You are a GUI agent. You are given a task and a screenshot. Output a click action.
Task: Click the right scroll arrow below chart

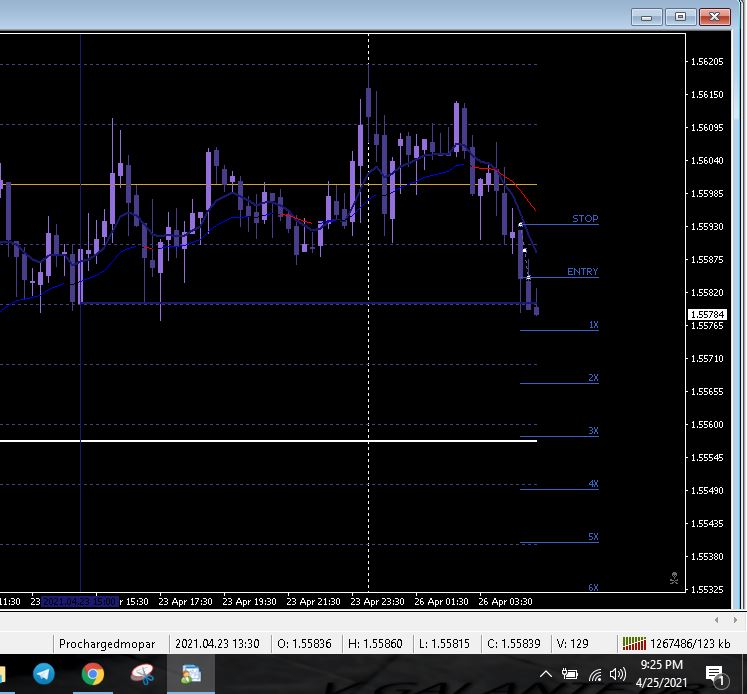pyautogui.click(x=735, y=620)
